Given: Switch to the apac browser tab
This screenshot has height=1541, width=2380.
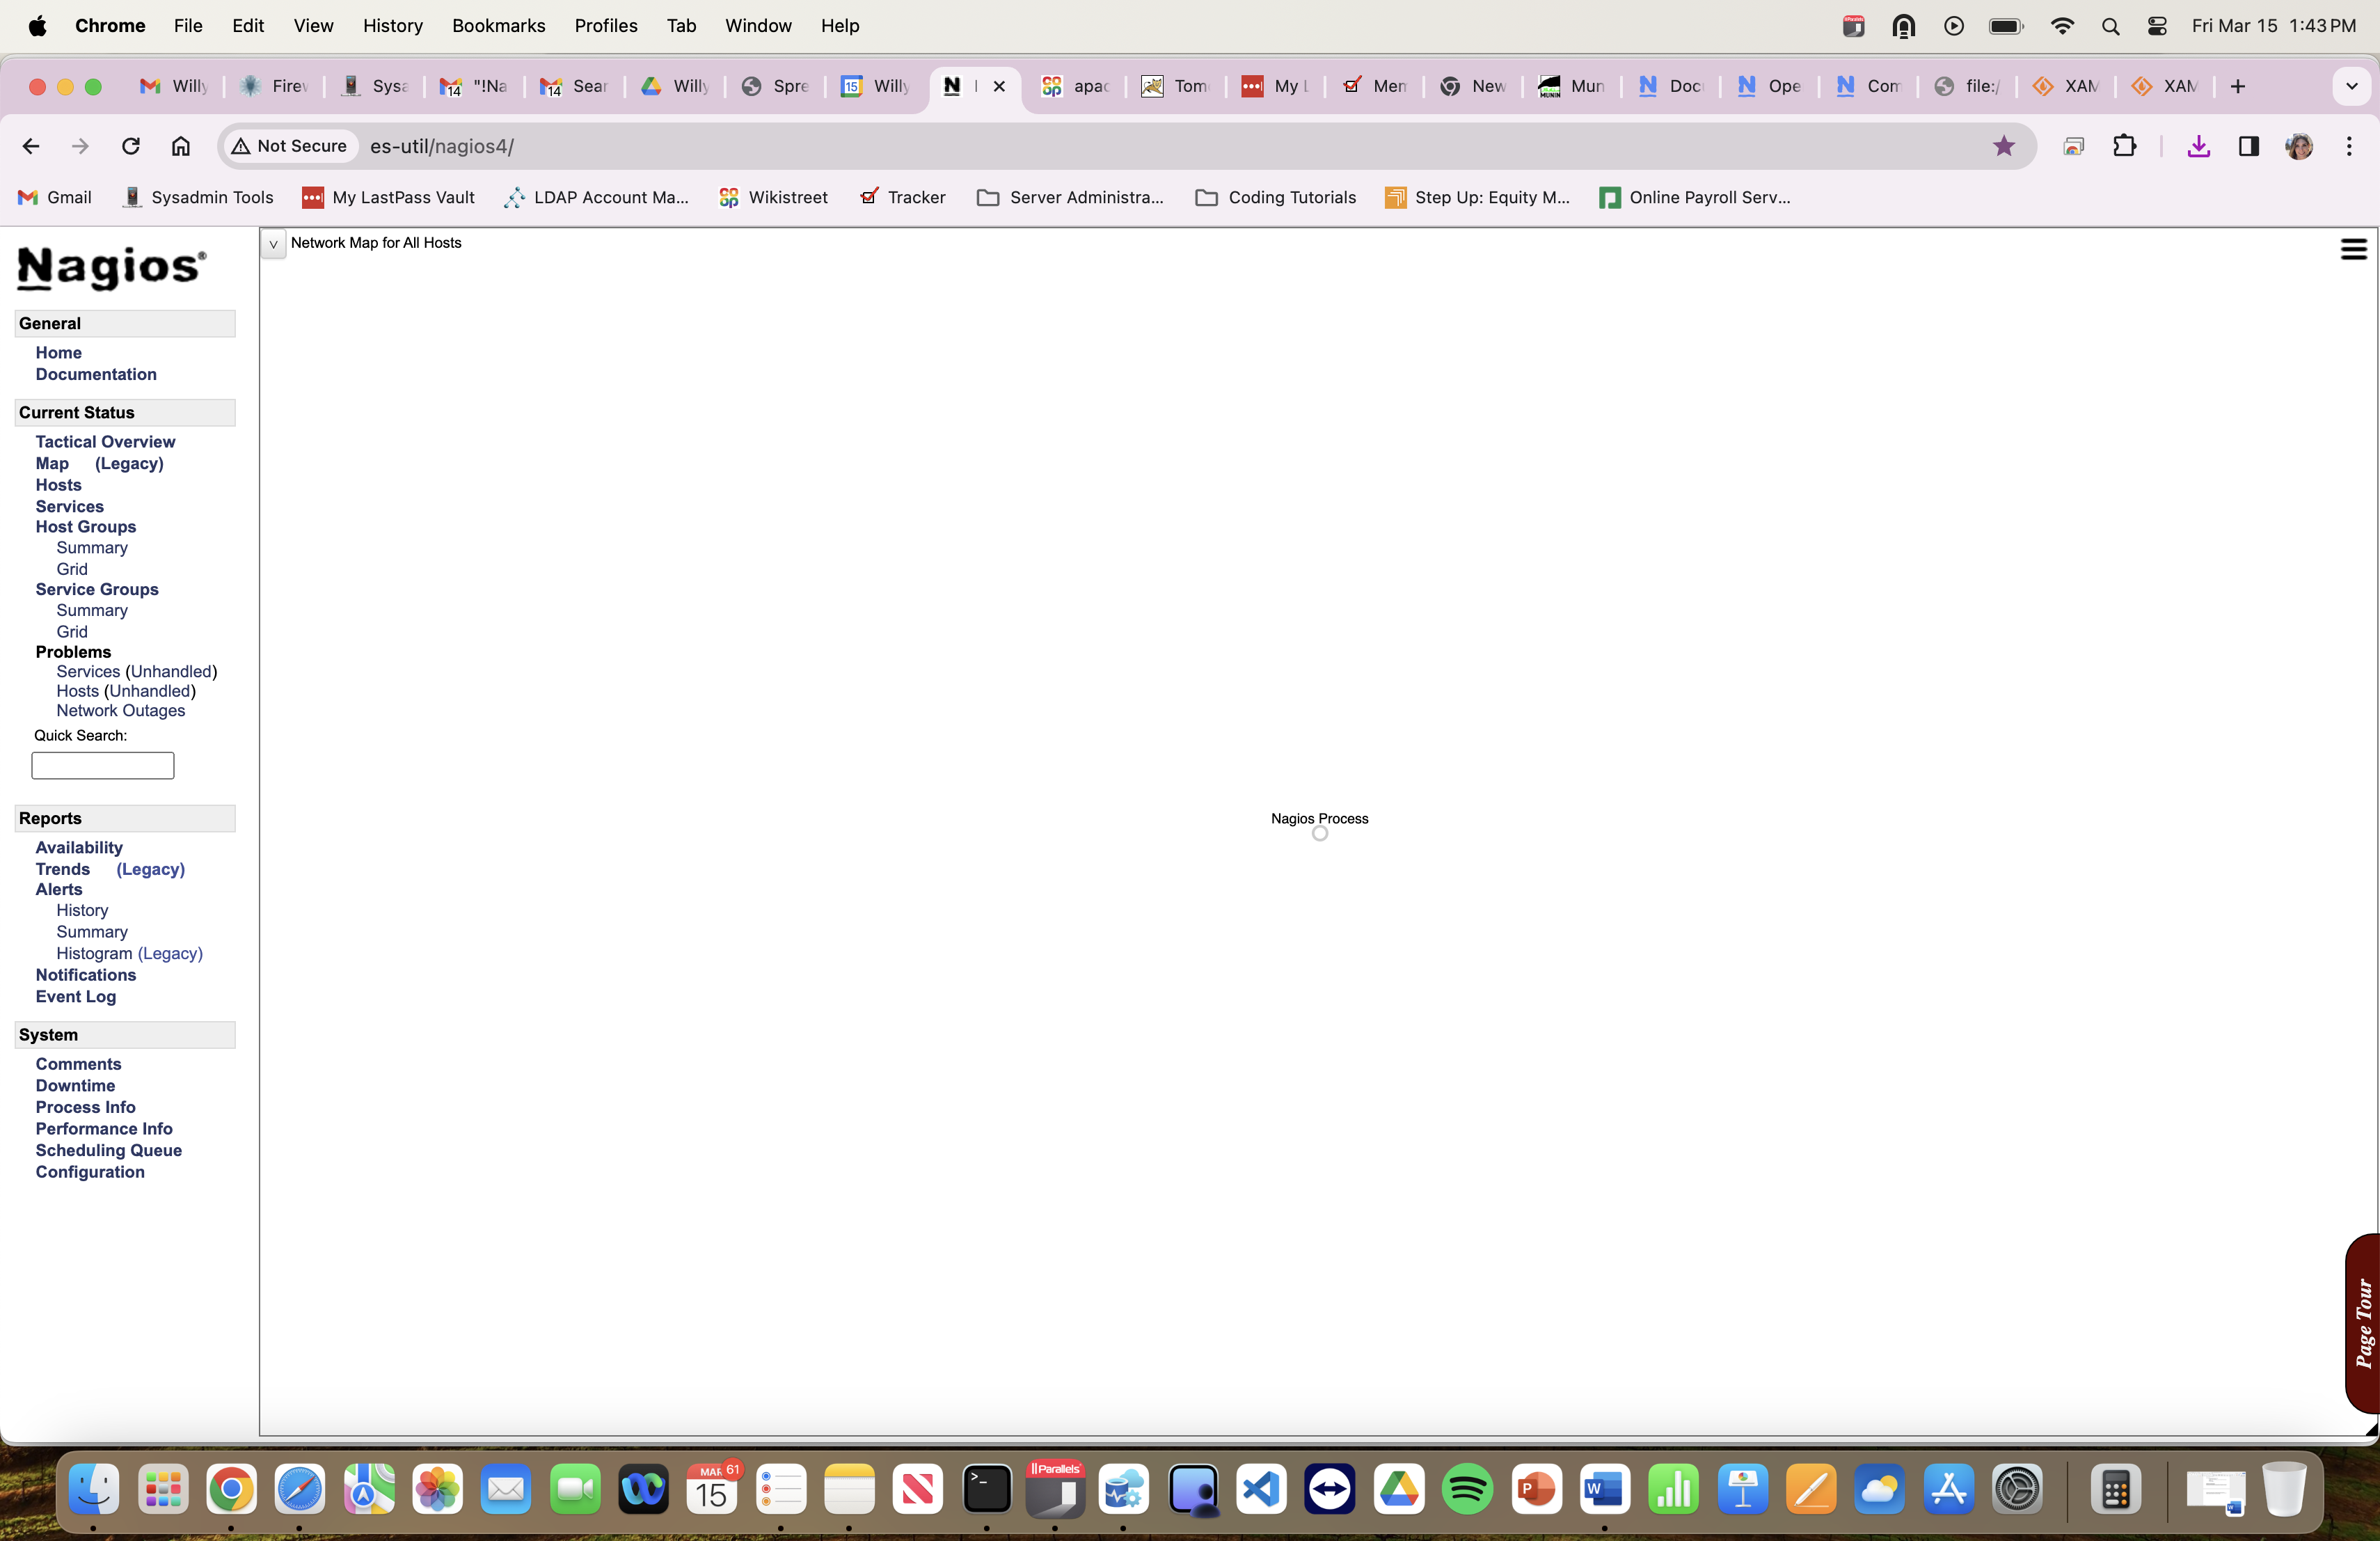Looking at the screenshot, I should (x=1075, y=86).
